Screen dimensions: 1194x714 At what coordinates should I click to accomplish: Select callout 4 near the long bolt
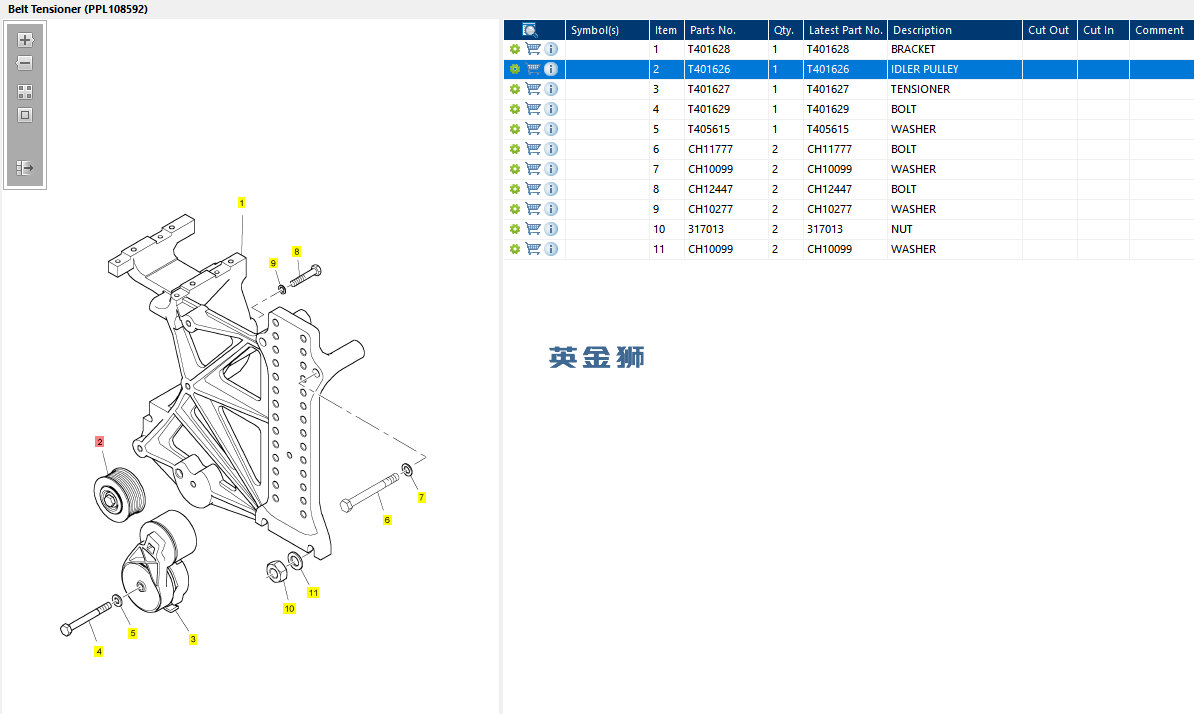tap(98, 652)
